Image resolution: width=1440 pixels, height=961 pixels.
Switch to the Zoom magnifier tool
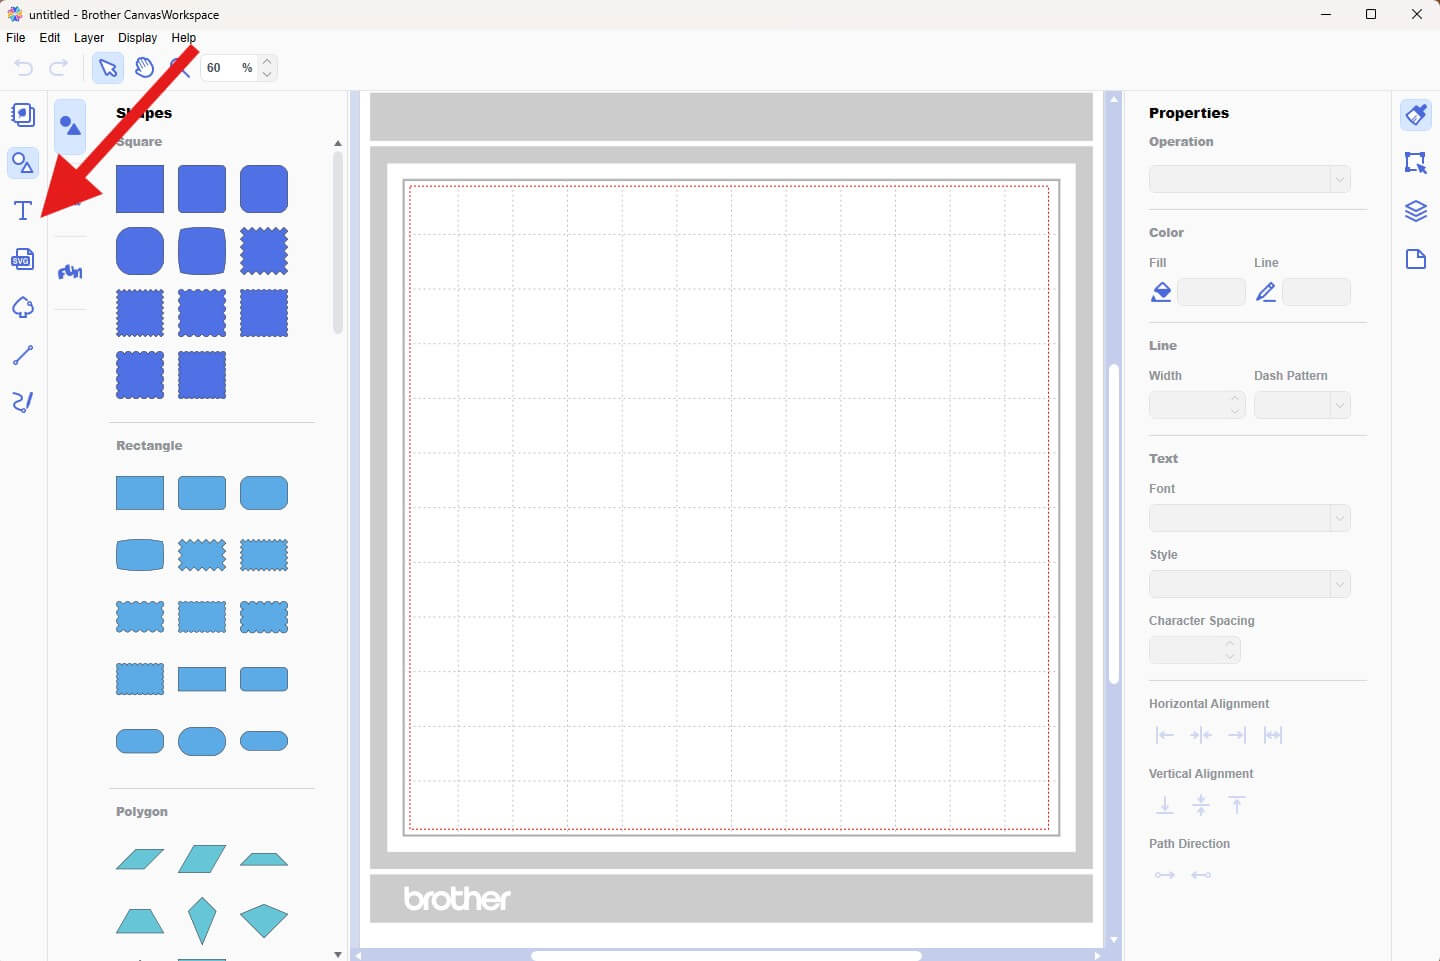tap(181, 67)
